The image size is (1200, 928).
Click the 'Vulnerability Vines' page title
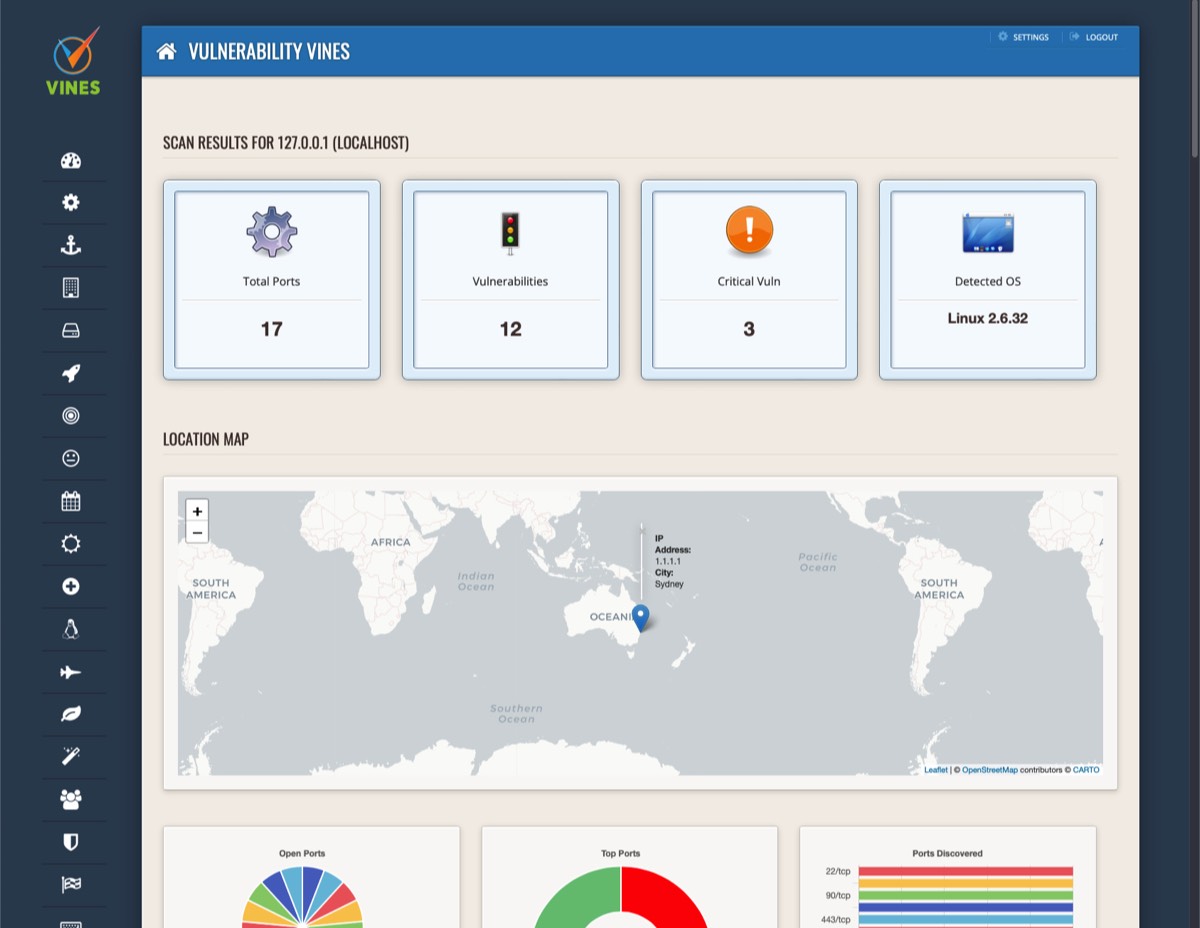click(269, 51)
